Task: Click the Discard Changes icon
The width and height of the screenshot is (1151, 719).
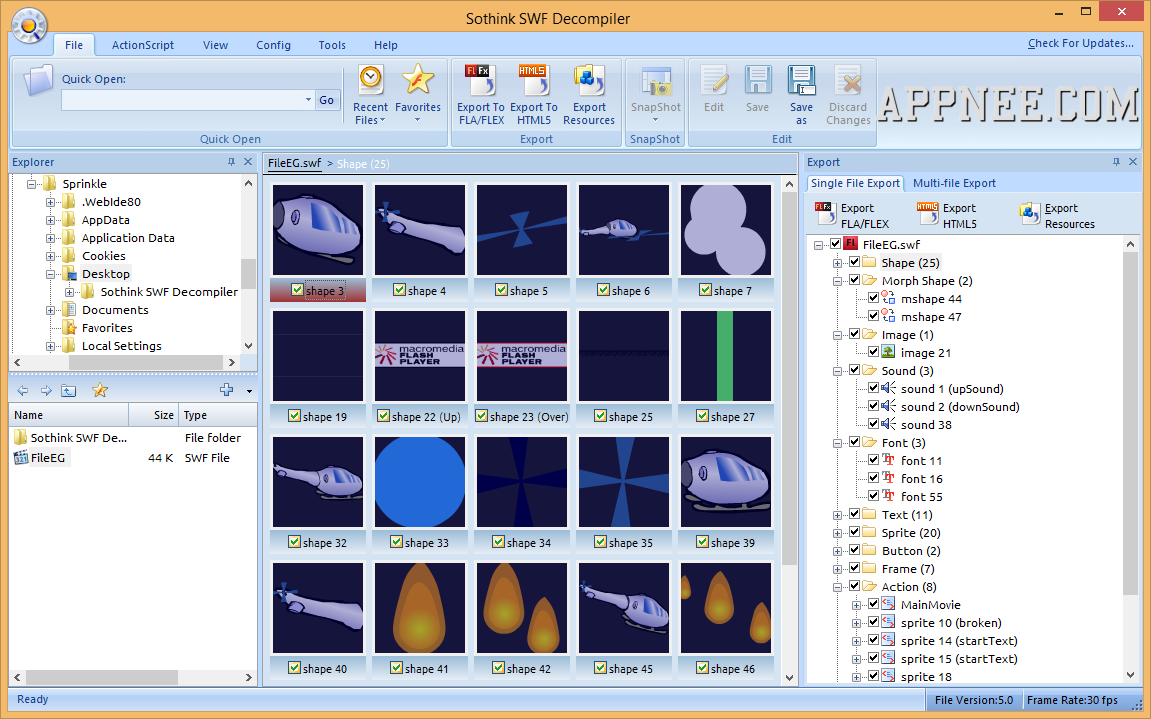Action: [x=848, y=79]
